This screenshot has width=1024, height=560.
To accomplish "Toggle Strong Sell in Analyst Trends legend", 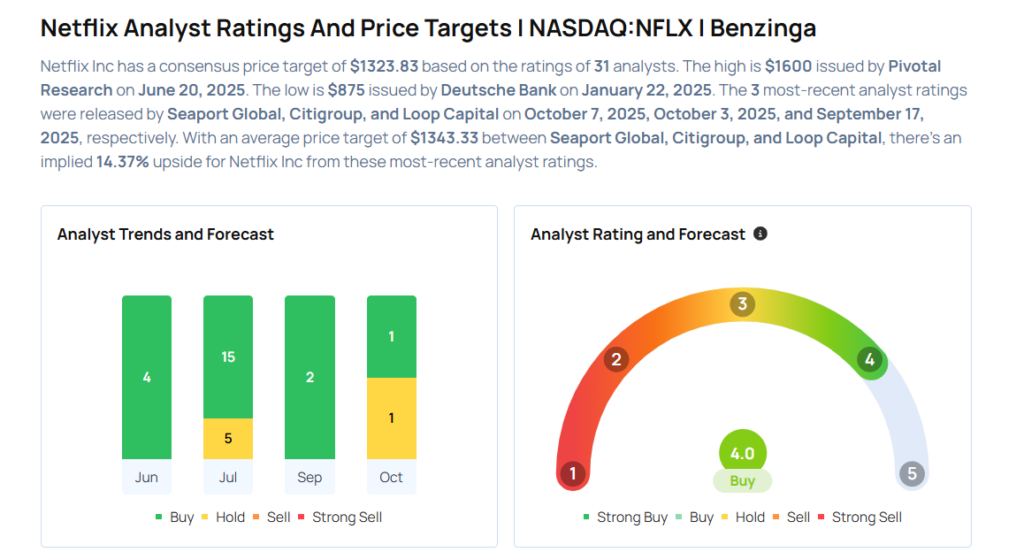I will coord(340,517).
